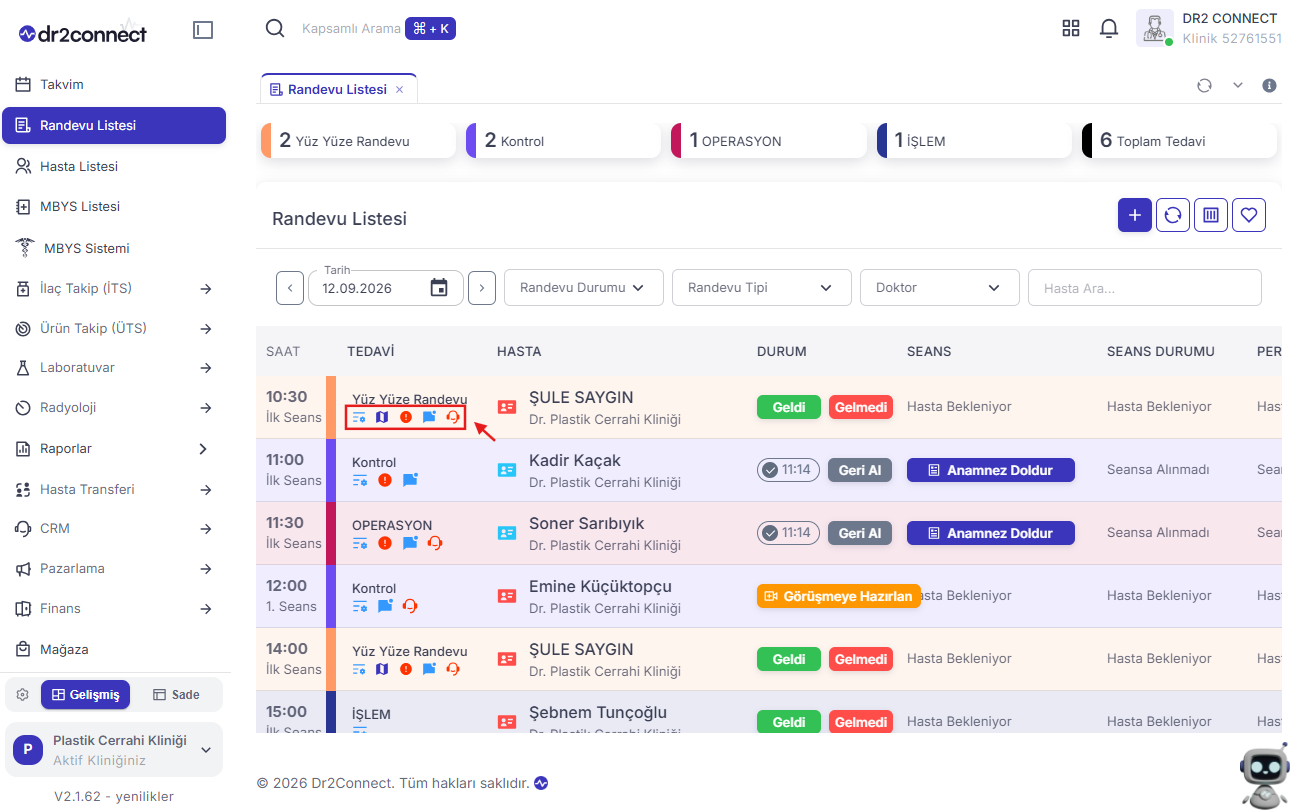The image size is (1303, 810).
Task: Mark Şule Saygın 10:30 as Geldi
Action: [789, 407]
